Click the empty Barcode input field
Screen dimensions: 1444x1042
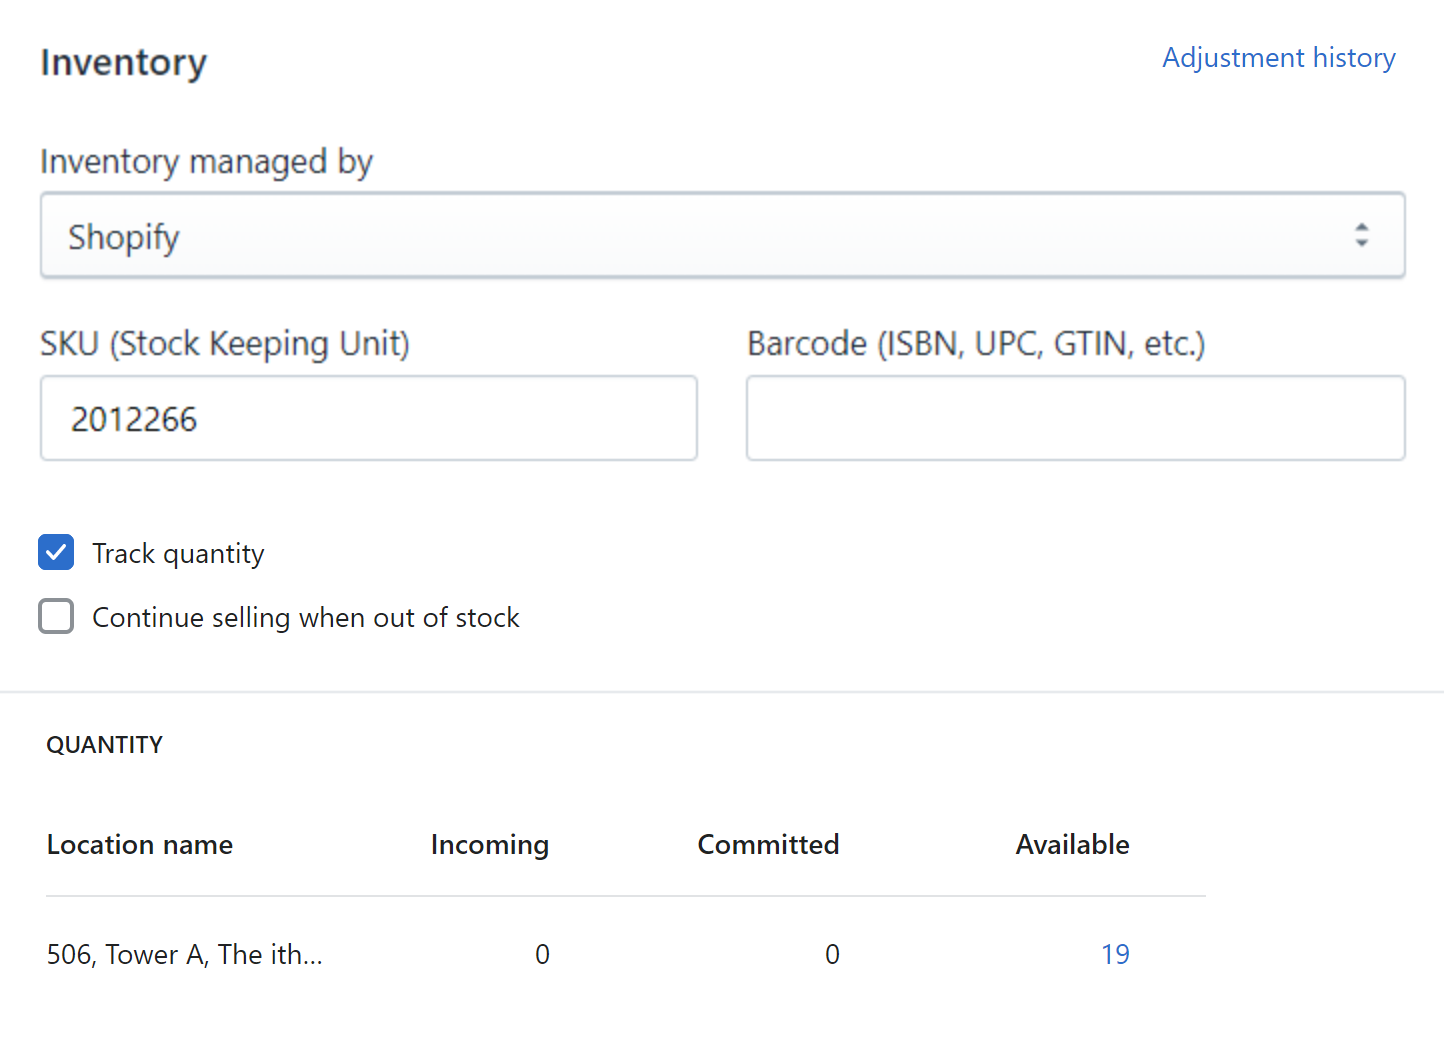[1075, 419]
